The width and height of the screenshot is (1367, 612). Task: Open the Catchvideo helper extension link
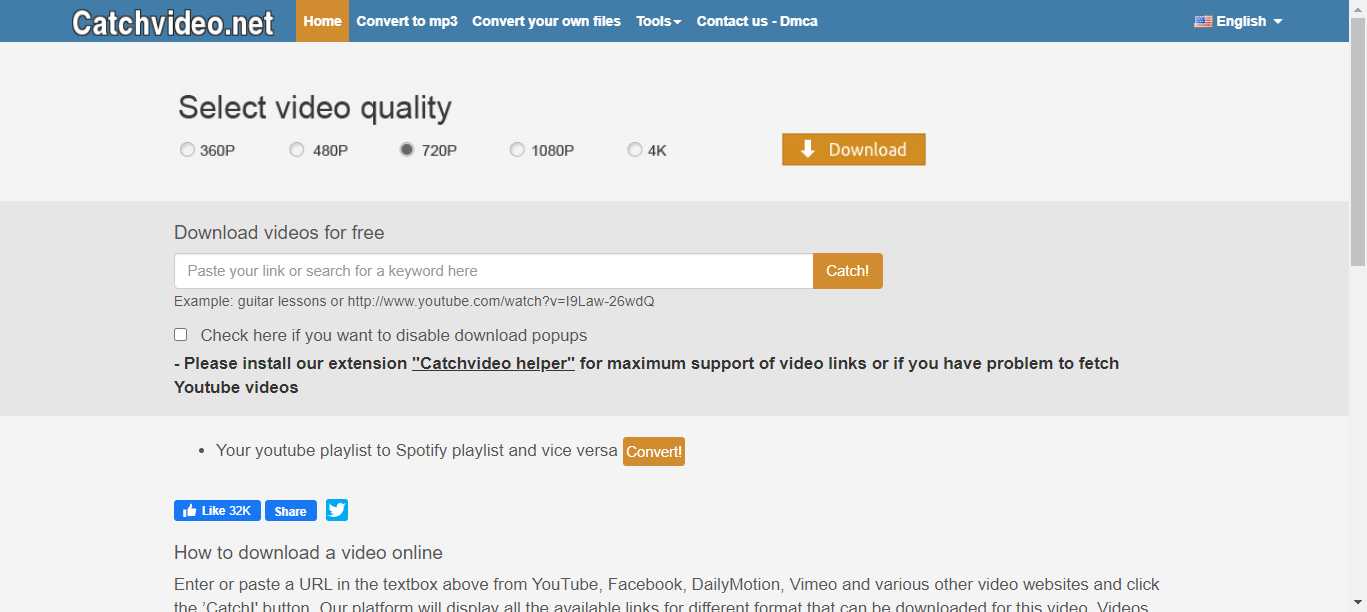point(493,363)
